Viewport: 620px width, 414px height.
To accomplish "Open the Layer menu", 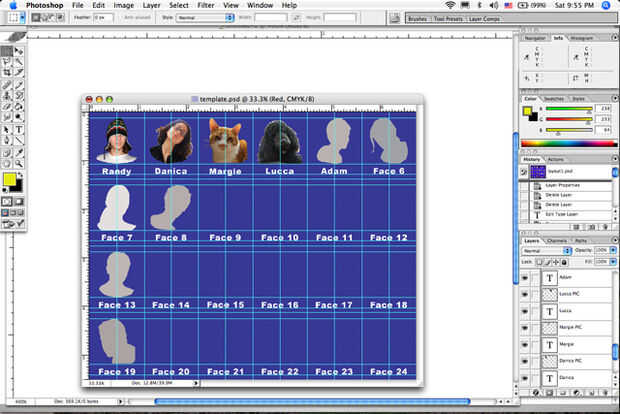I will 151,5.
